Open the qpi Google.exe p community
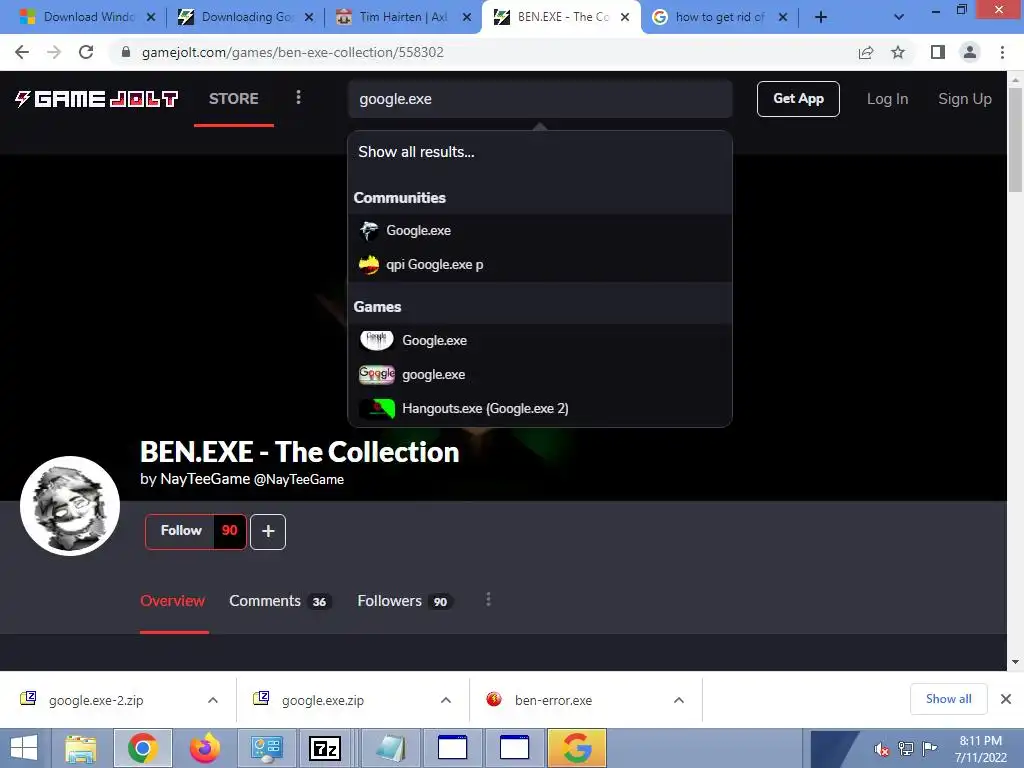The height and width of the screenshot is (768, 1024). pyautogui.click(x=539, y=264)
